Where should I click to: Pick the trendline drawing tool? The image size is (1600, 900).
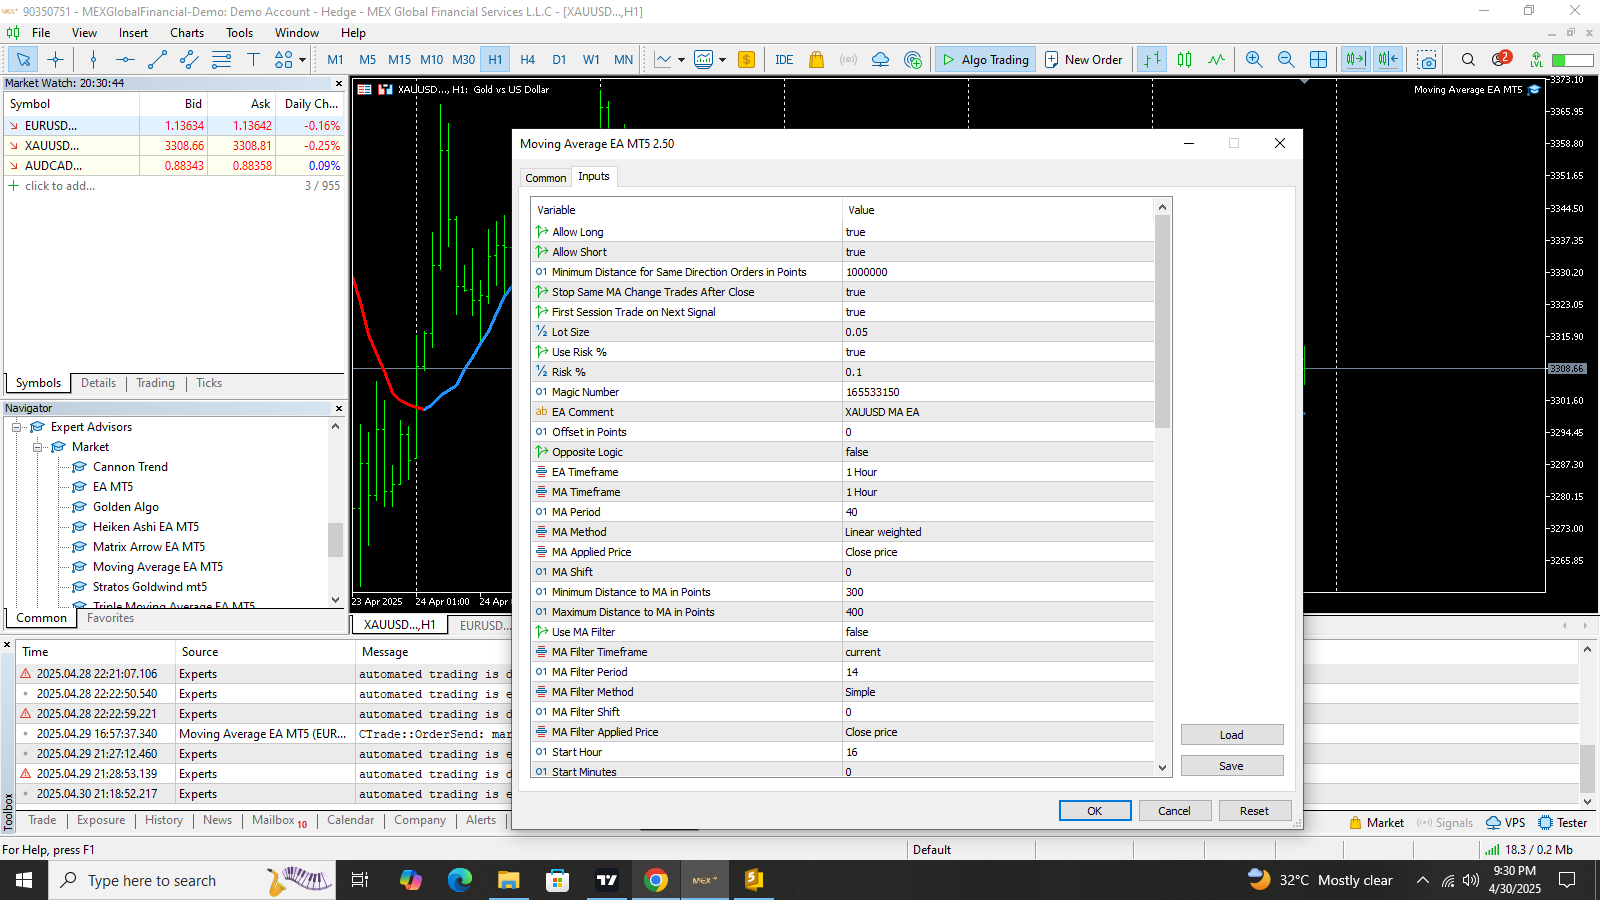click(x=157, y=60)
